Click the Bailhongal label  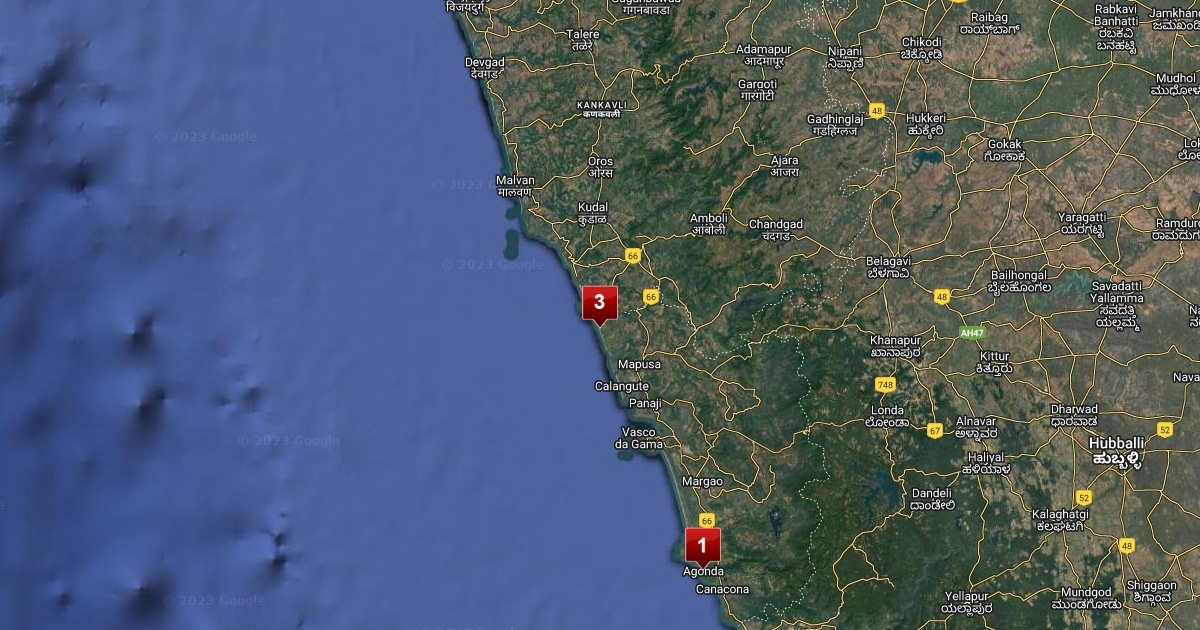click(1019, 281)
